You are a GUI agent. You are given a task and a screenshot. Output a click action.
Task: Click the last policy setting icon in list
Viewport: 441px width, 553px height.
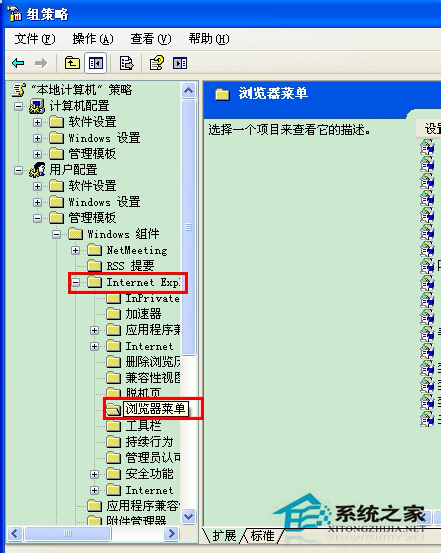(427, 419)
